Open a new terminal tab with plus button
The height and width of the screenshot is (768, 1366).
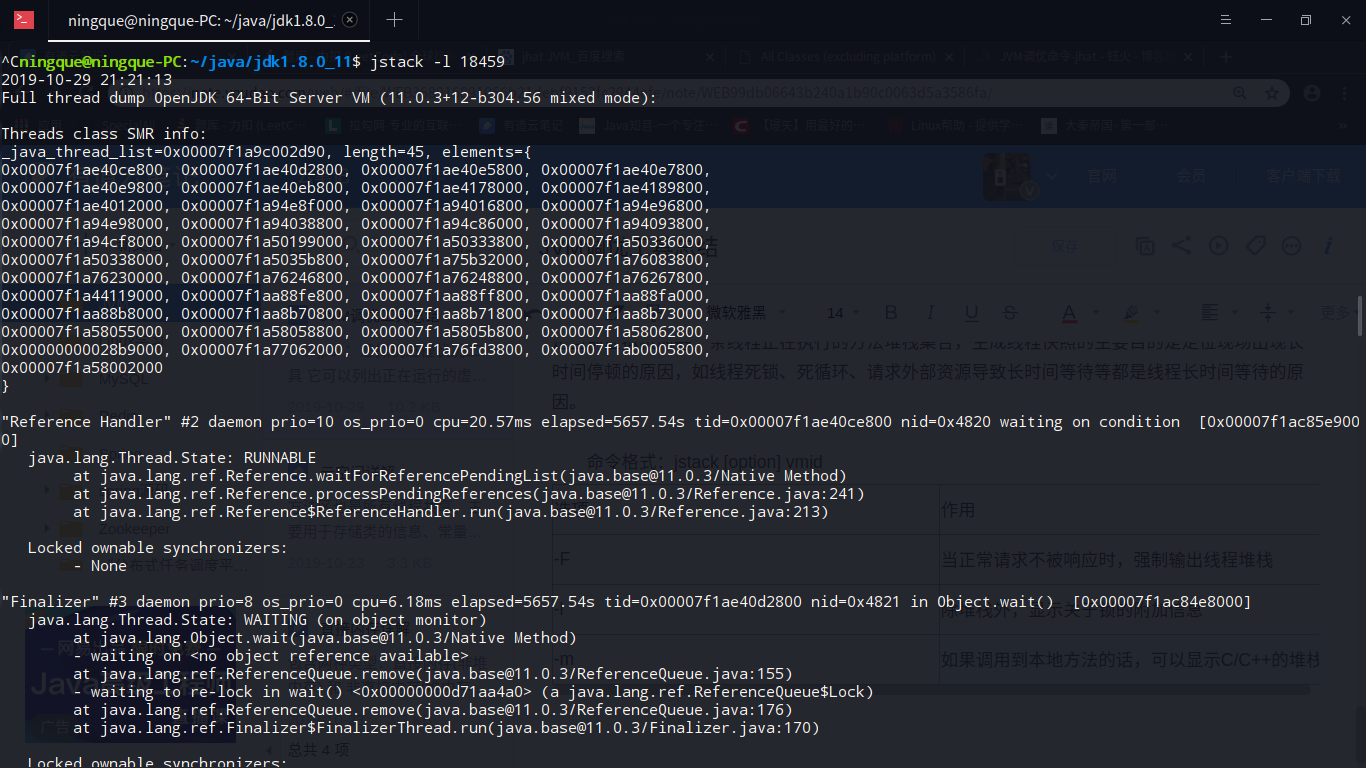click(x=395, y=20)
